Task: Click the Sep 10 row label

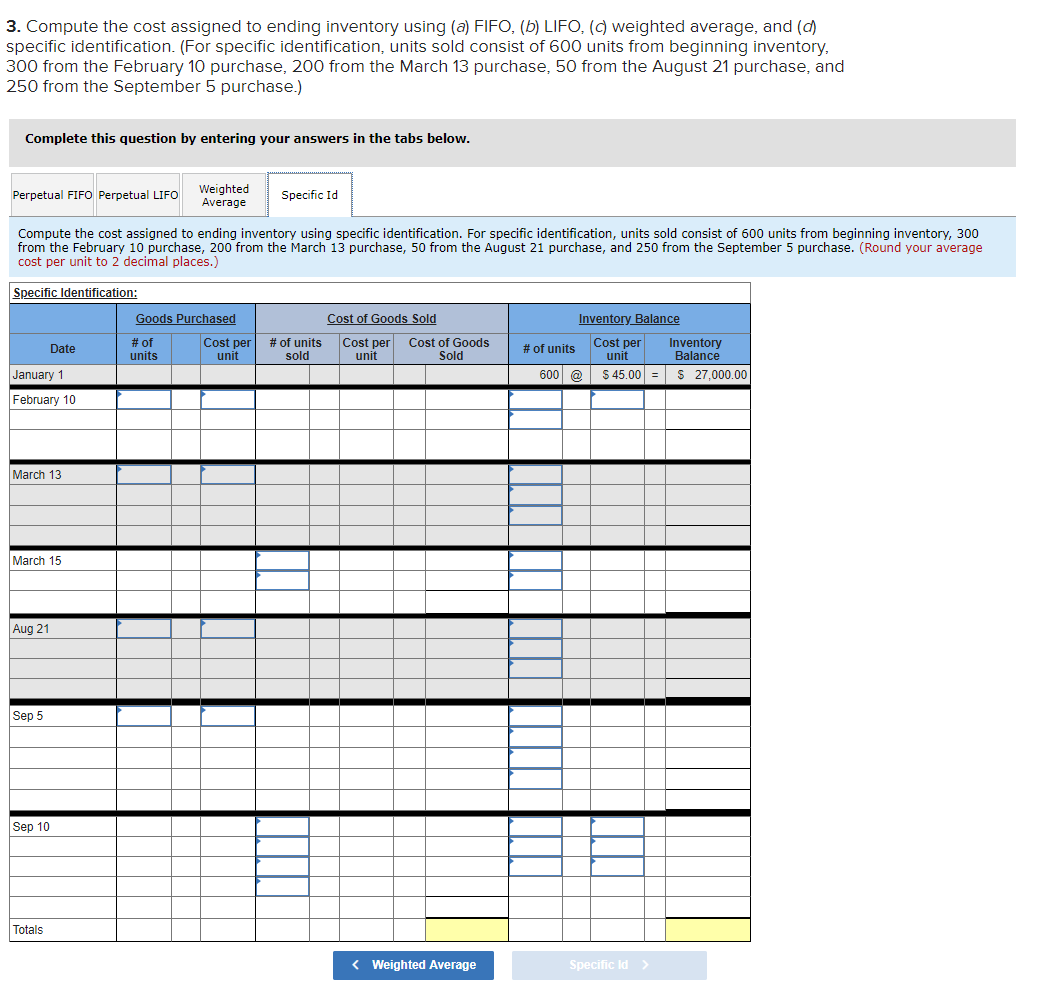Action: coord(31,827)
